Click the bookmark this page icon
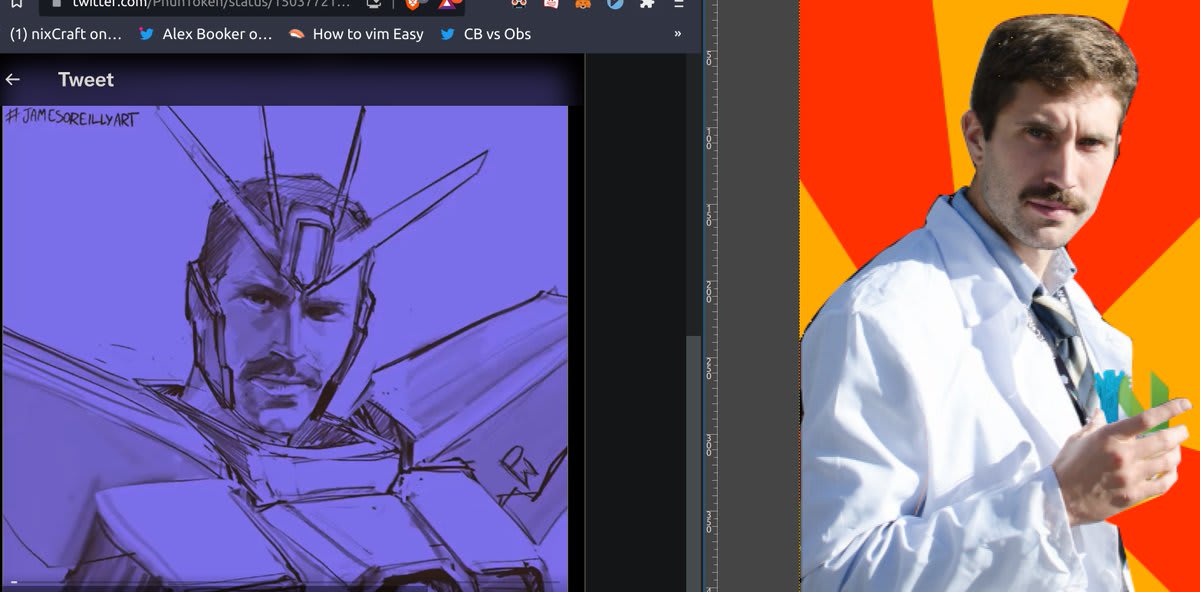 (x=16, y=3)
